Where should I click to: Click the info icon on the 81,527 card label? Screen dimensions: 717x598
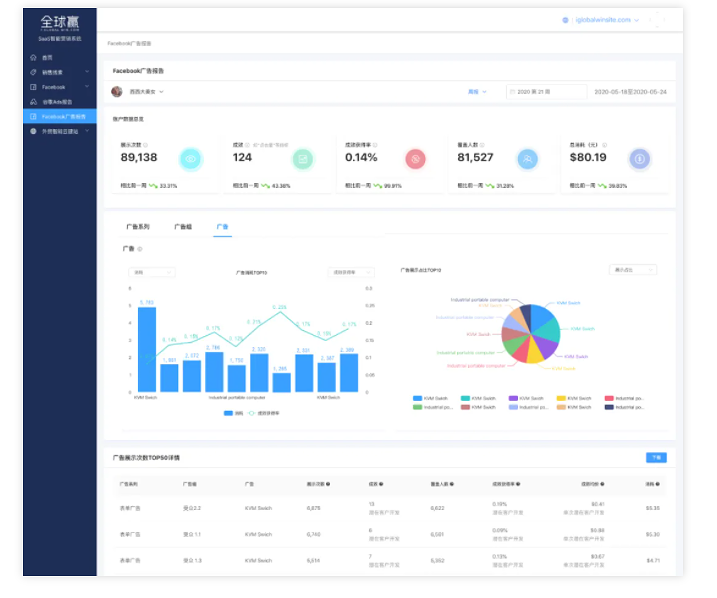tap(482, 145)
